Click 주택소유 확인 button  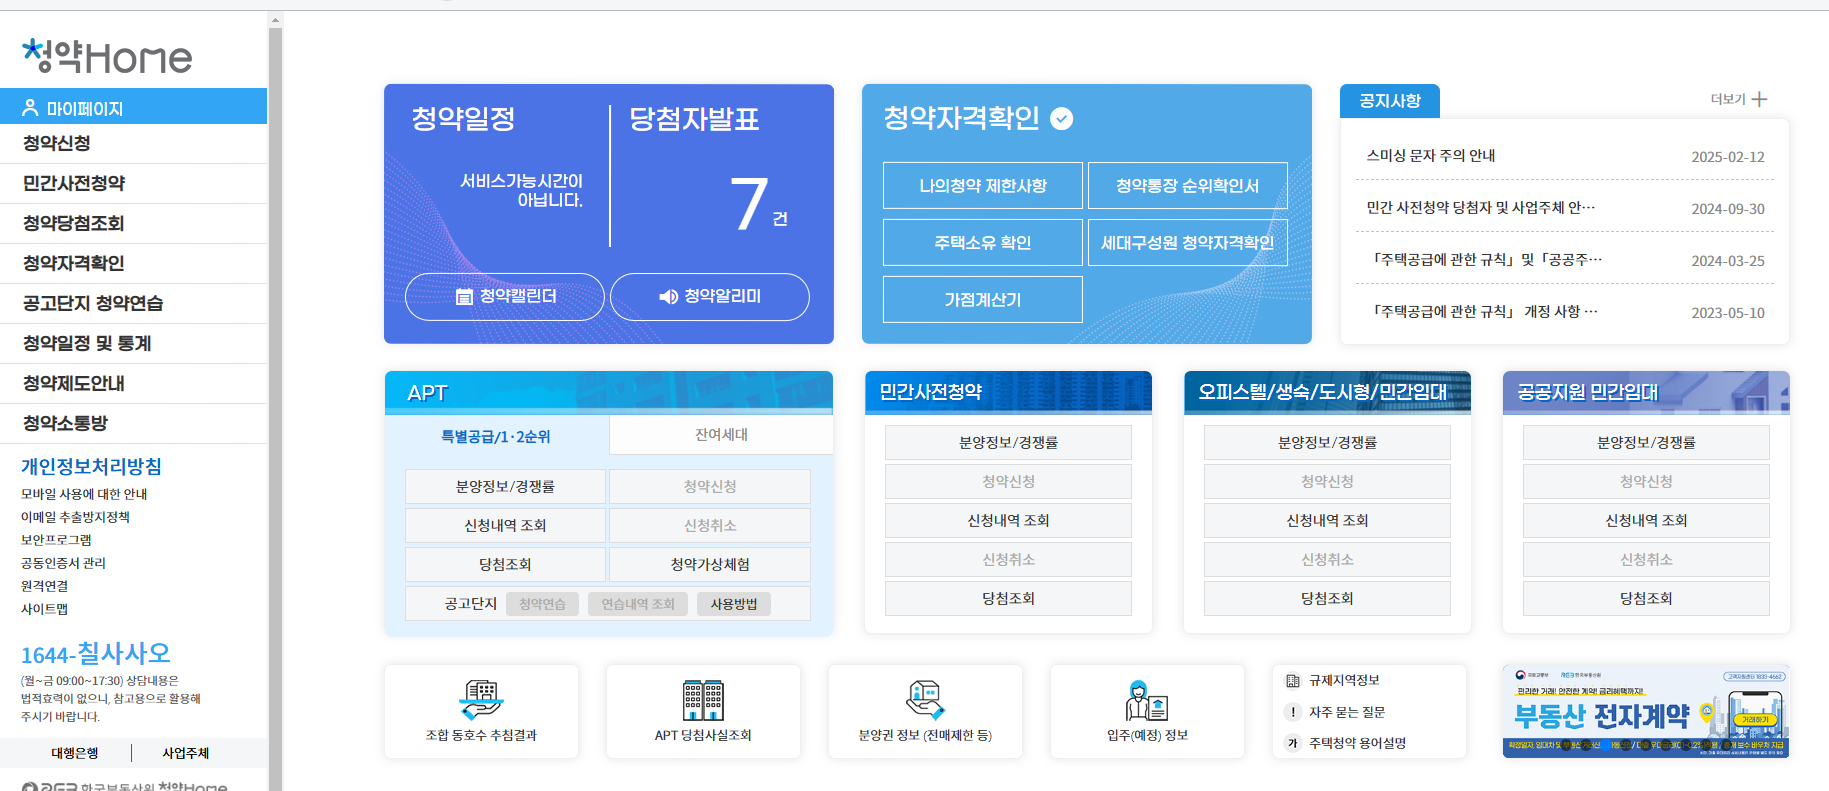click(983, 243)
